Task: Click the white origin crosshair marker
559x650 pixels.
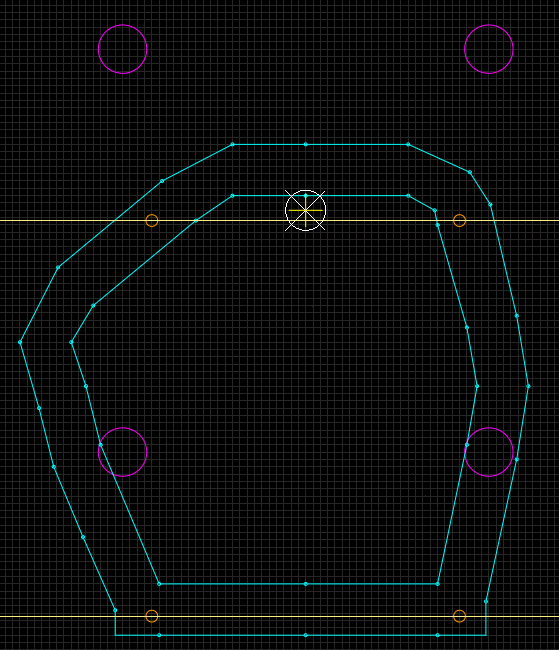Action: click(x=306, y=210)
